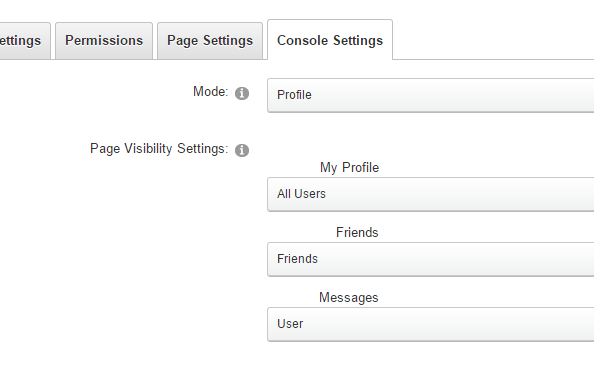Click the Messages label above the User dropdown
Viewport: 594px width, 369px height.
coord(349,297)
